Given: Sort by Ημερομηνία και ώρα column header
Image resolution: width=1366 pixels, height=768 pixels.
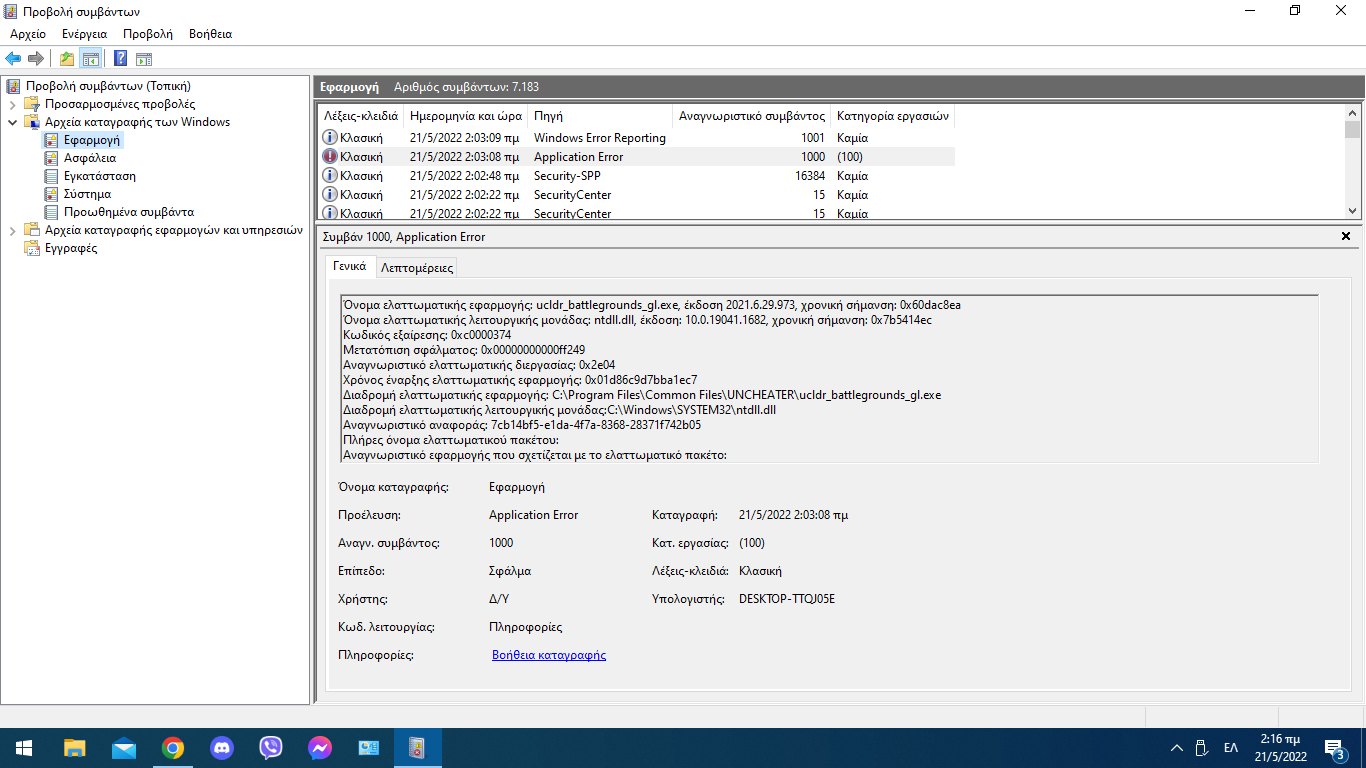Looking at the screenshot, I should tap(466, 116).
